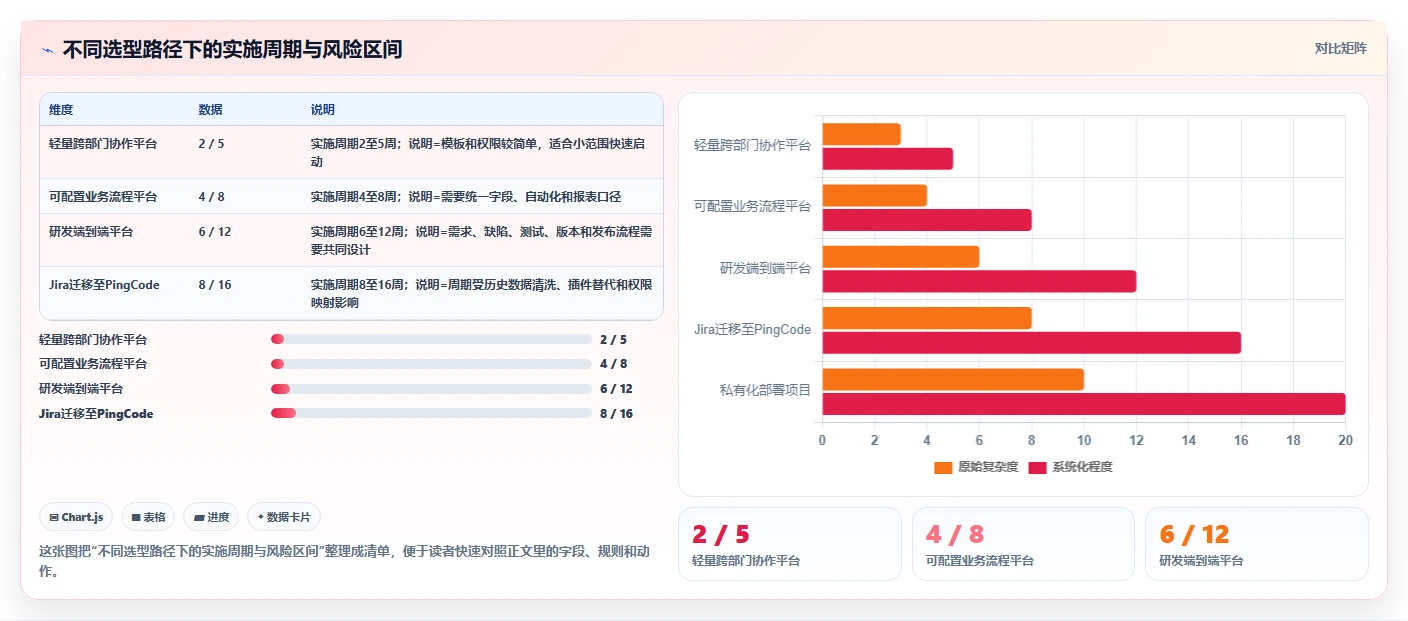The height and width of the screenshot is (621, 1408).
Task: Click the 研发端到端平台 progress bar
Action: (431, 389)
